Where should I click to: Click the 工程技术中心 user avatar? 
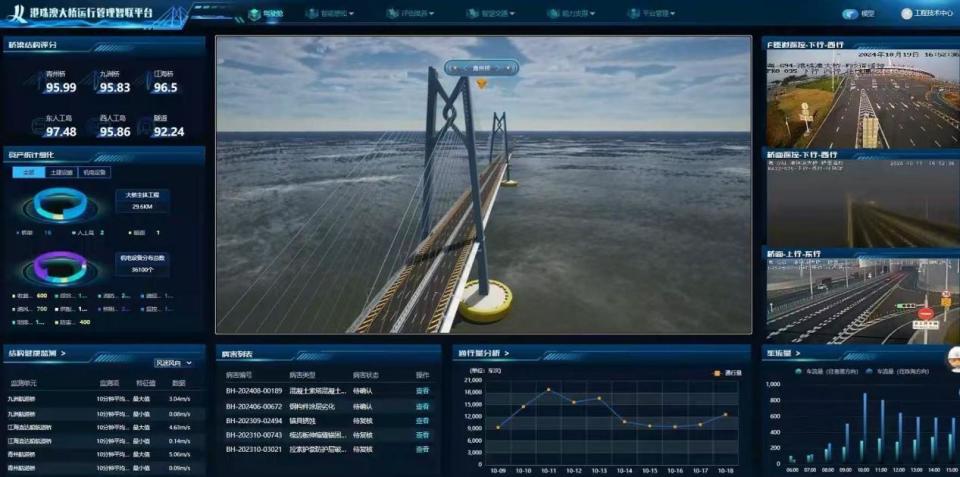pos(906,13)
